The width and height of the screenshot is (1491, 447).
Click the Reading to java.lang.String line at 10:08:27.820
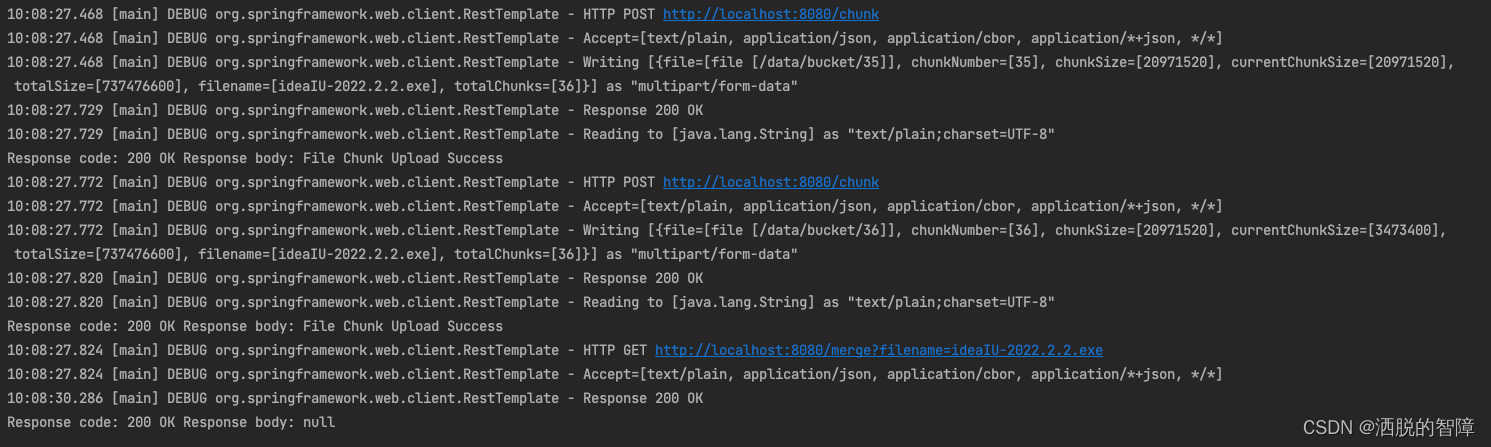[x=531, y=302]
